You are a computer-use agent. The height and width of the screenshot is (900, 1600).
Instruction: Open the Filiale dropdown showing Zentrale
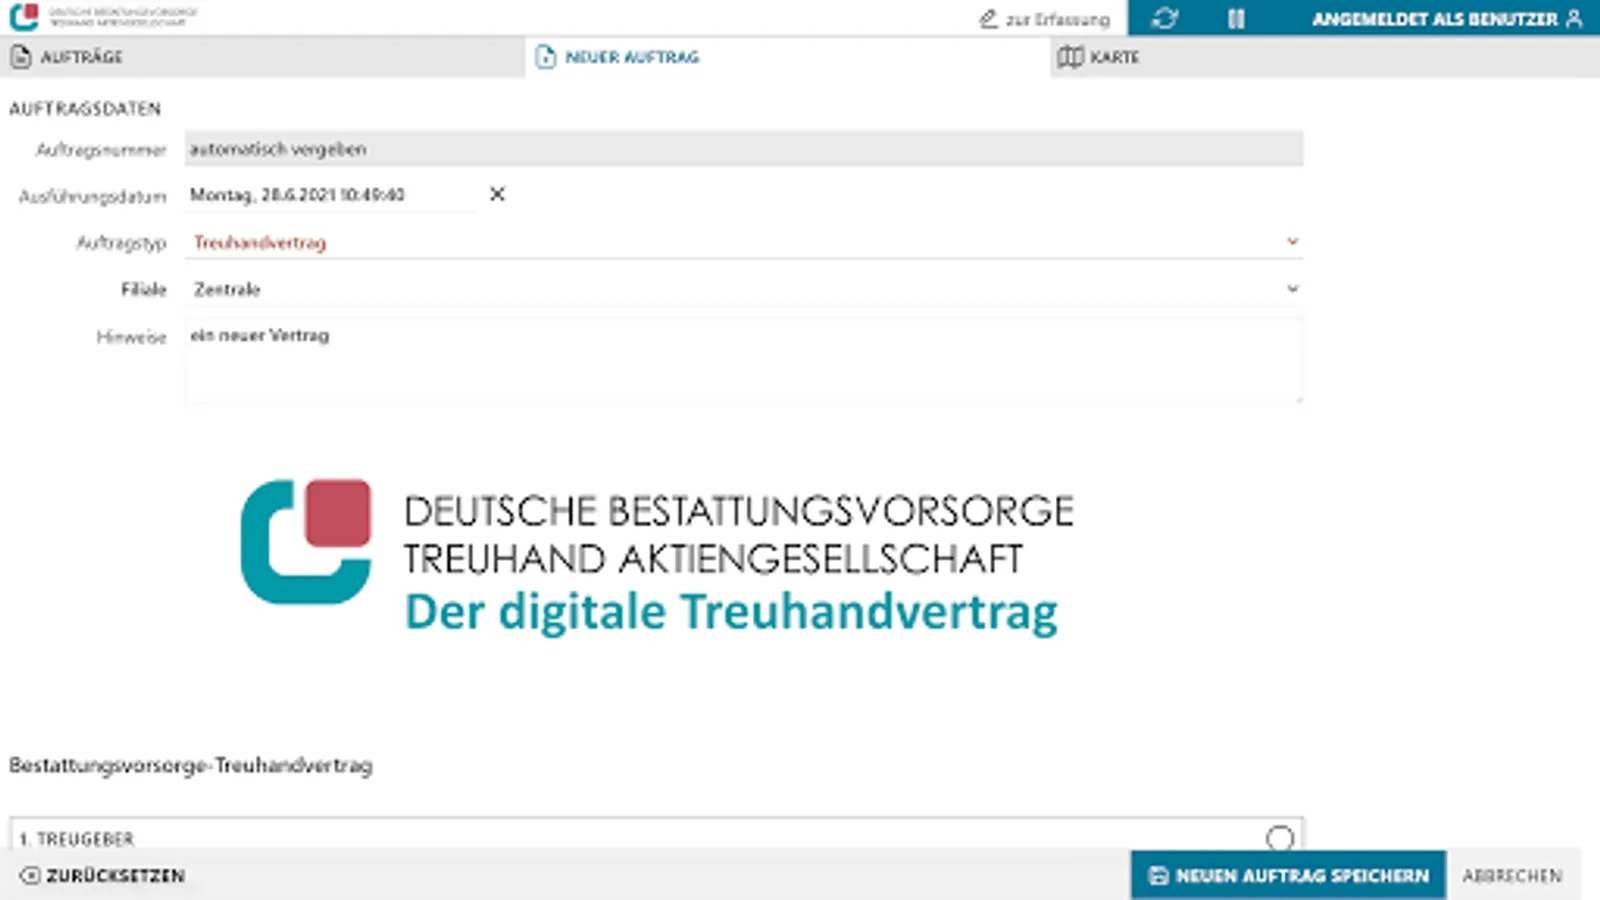[x=744, y=289]
